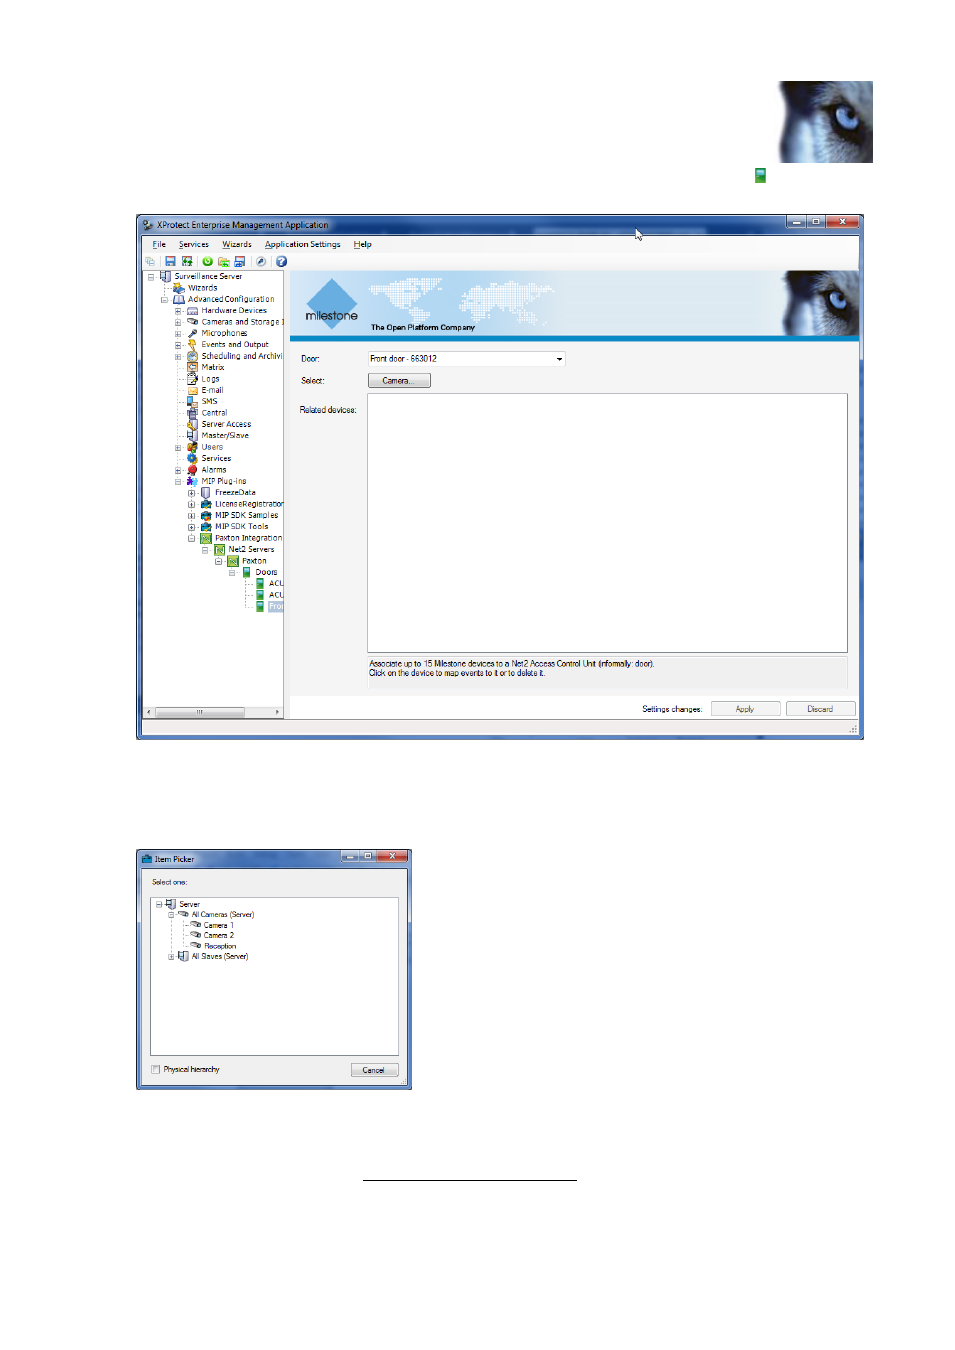Select the SMS tree node

click(209, 402)
